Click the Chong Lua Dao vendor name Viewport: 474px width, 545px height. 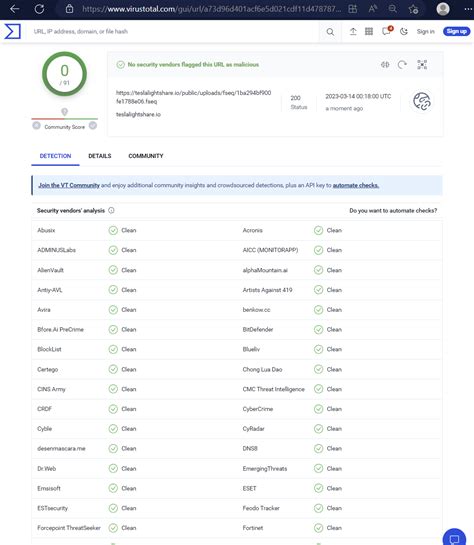(262, 369)
